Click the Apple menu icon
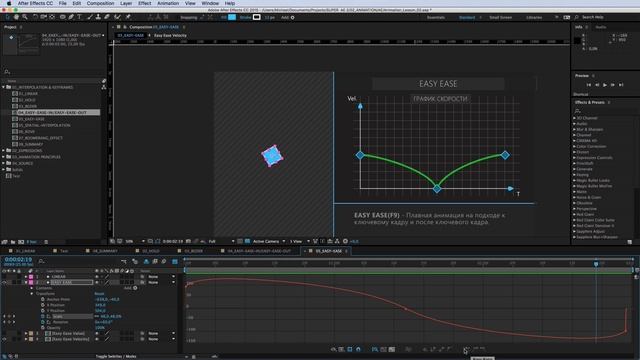 (x=9, y=3)
